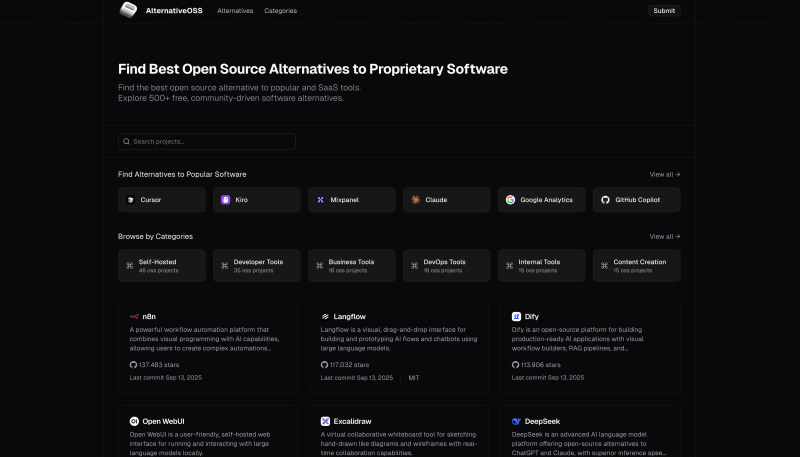Viewport: 800px width, 457px height.
Task: Click the Mixpanel icon
Action: tap(320, 200)
